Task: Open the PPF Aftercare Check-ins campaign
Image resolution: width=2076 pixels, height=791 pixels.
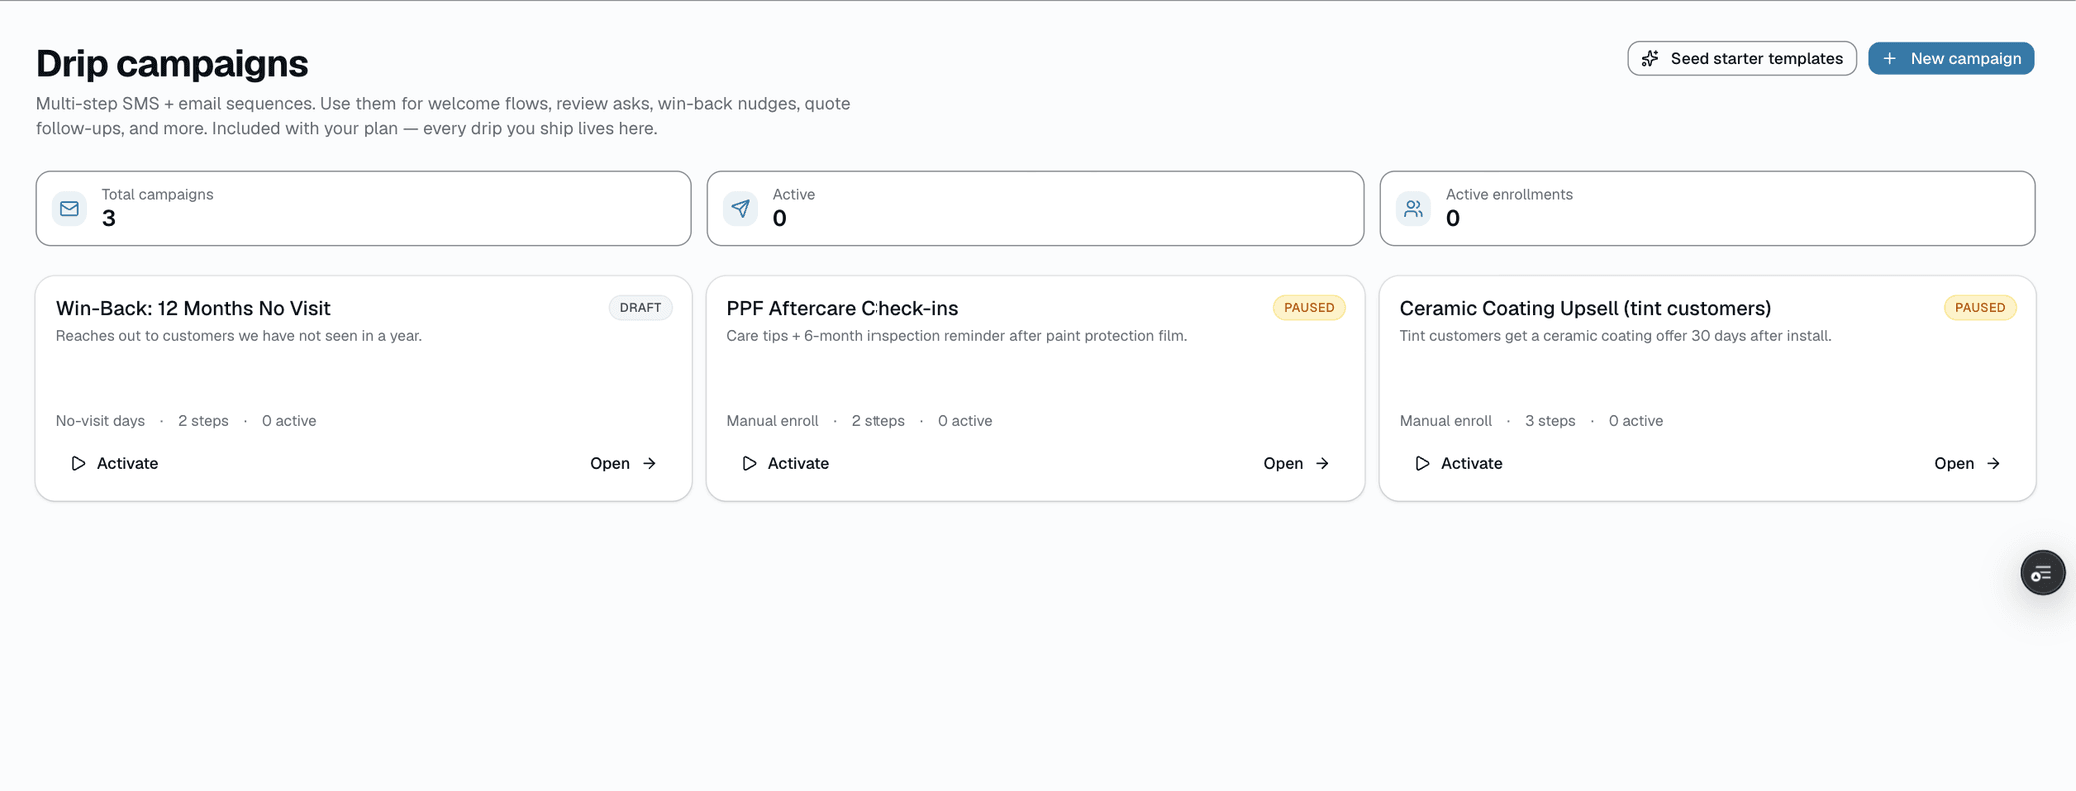Action: [x=1296, y=463]
